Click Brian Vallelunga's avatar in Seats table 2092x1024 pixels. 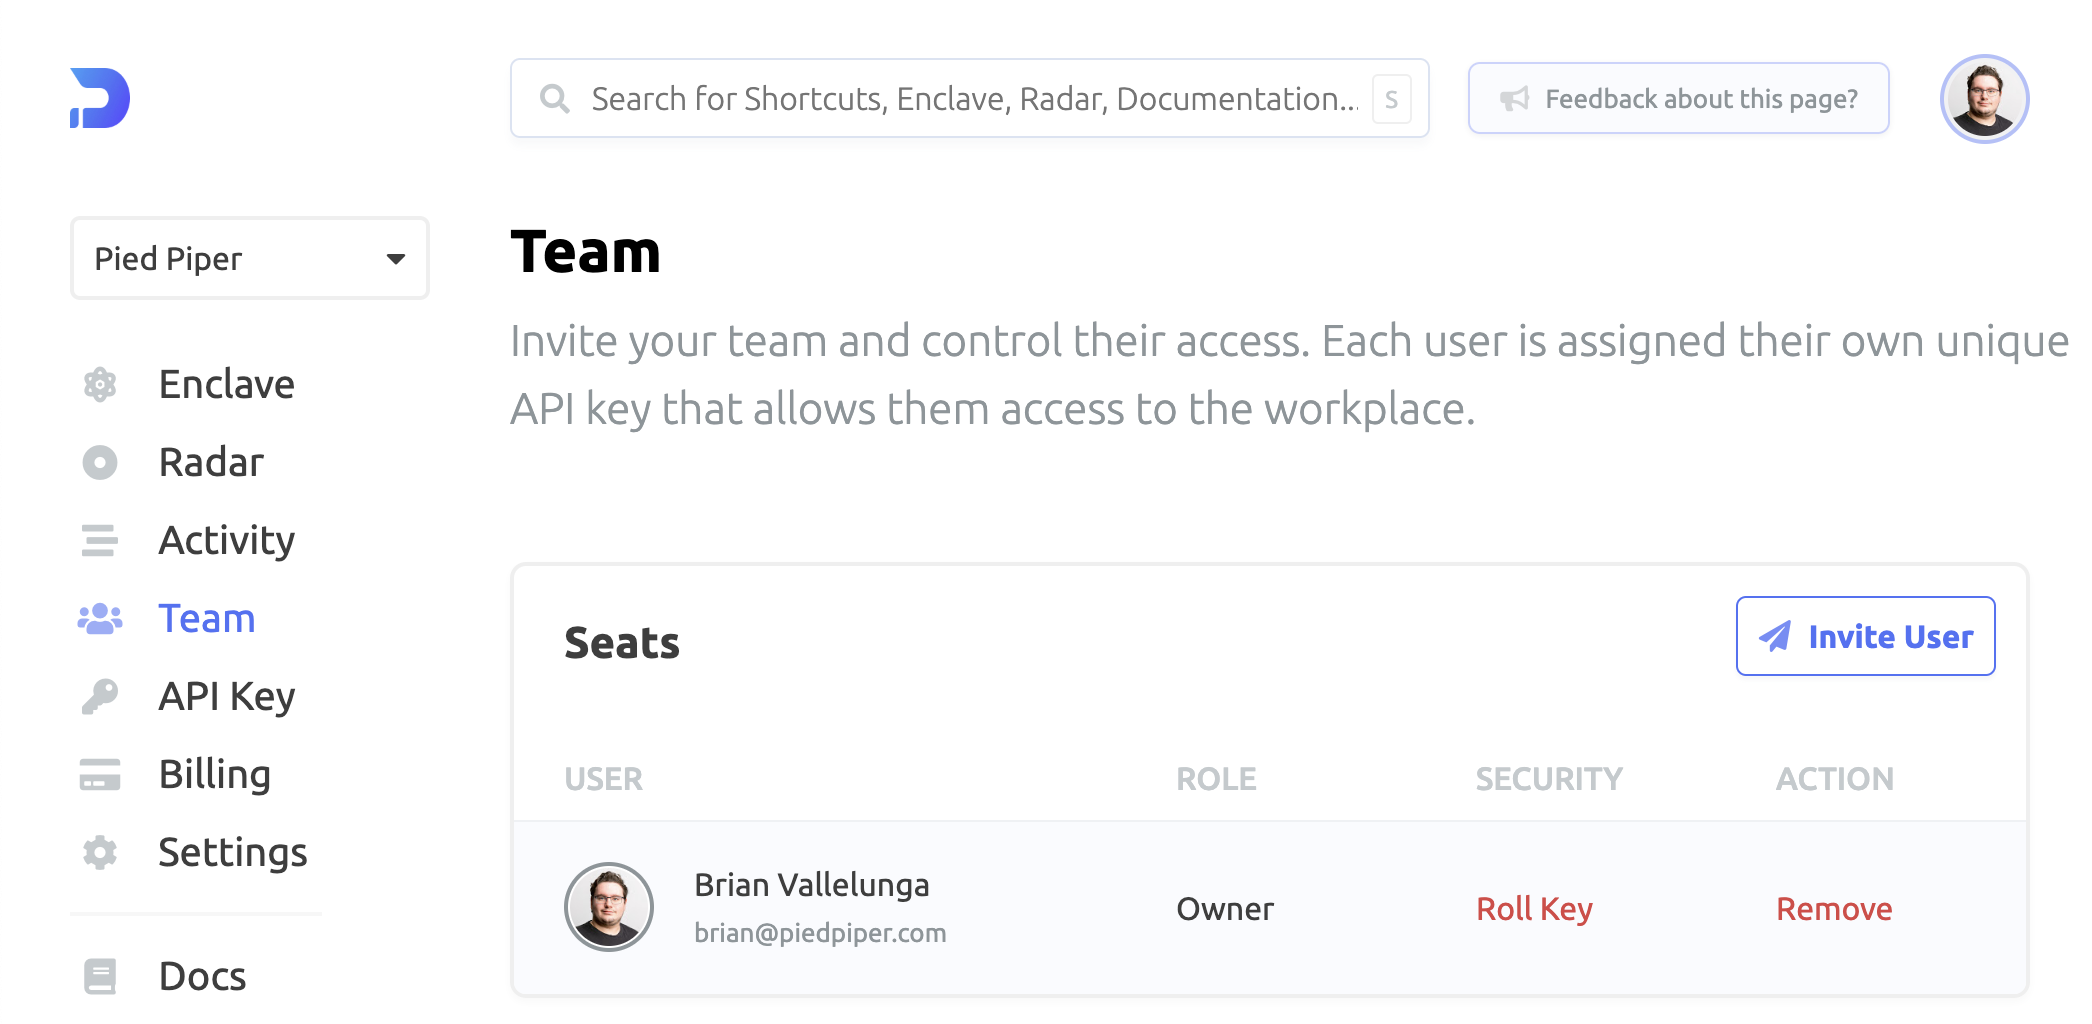[609, 907]
